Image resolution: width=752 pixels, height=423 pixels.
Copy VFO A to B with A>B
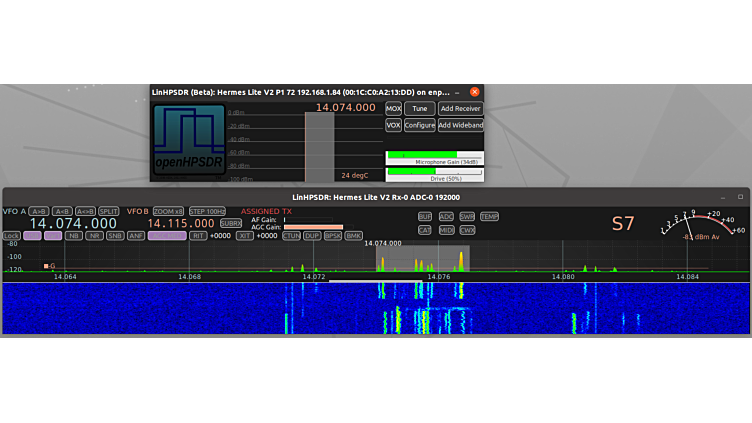[x=38, y=211]
